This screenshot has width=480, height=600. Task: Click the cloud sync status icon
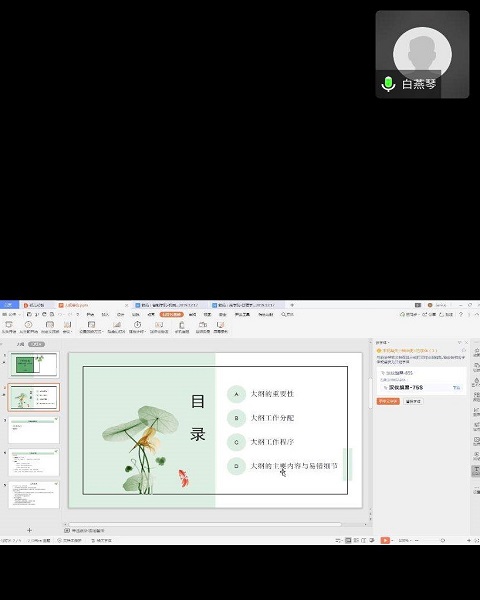click(410, 314)
